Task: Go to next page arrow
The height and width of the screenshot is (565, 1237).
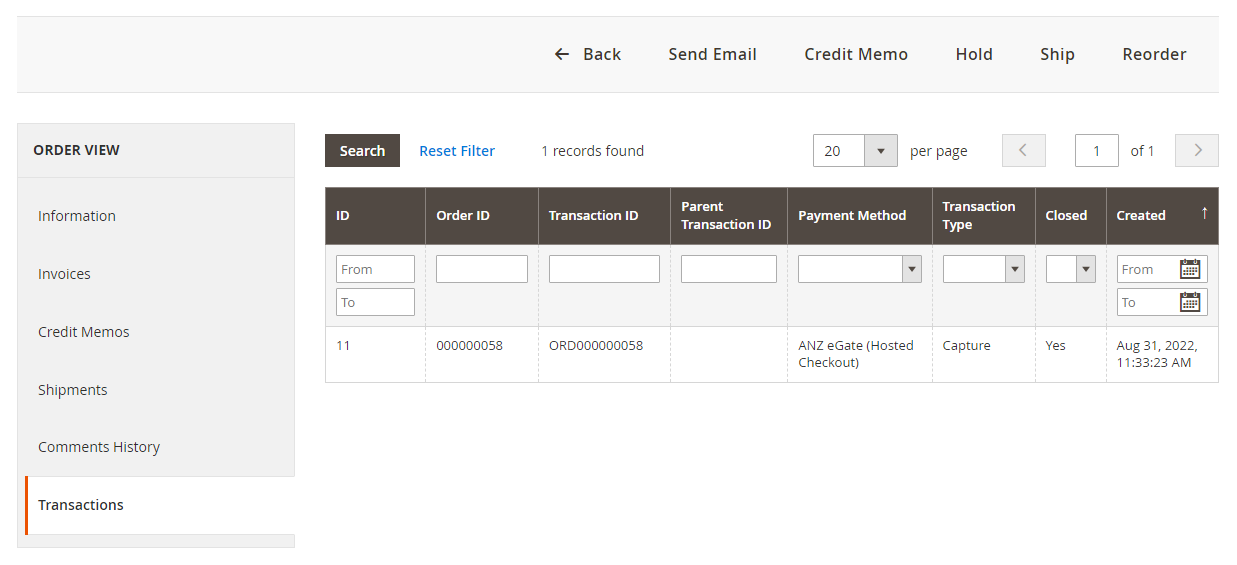Action: click(1197, 151)
